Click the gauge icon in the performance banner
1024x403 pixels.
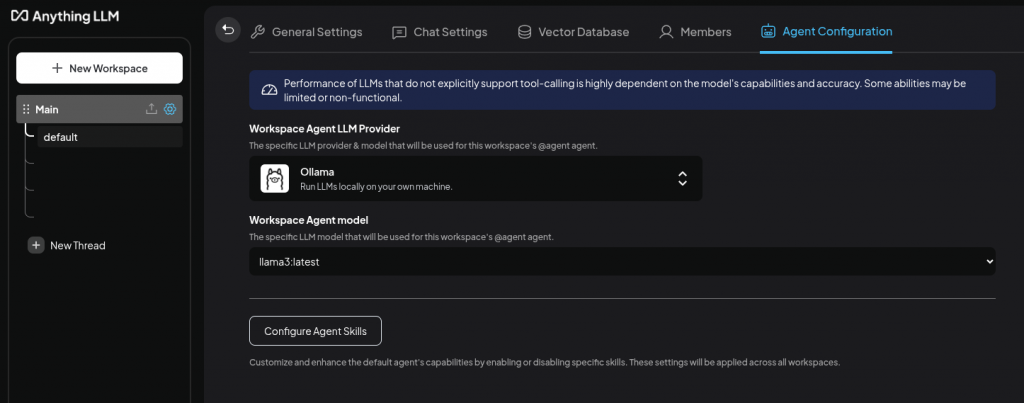(268, 89)
